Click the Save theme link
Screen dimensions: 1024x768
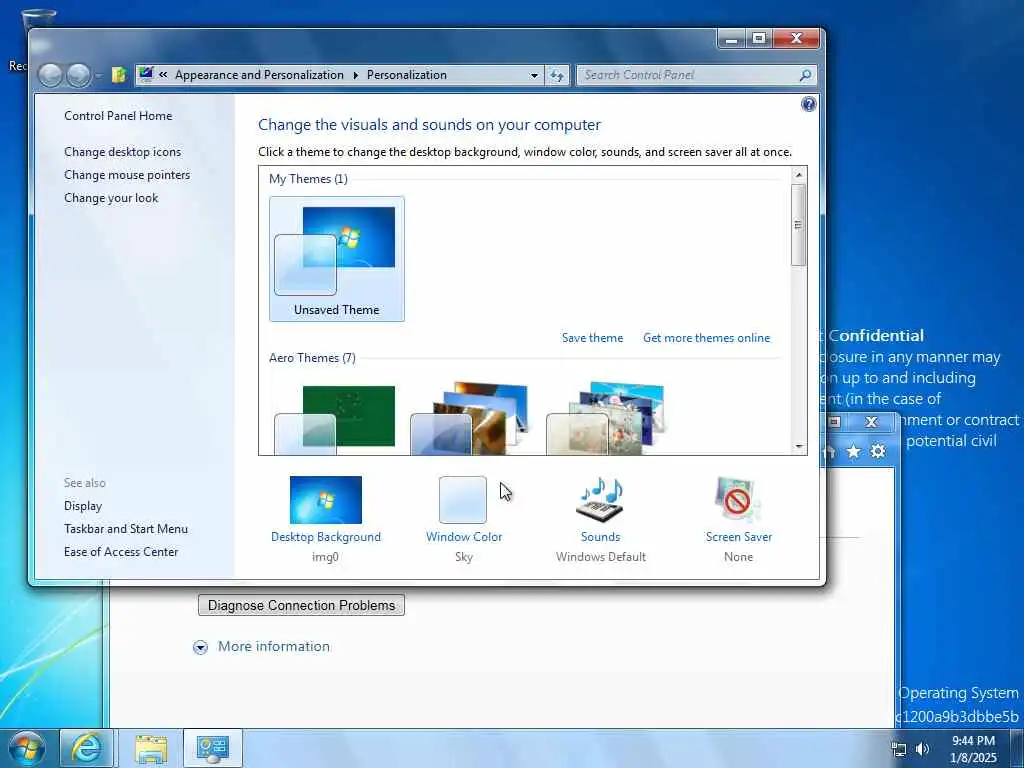[x=592, y=338]
